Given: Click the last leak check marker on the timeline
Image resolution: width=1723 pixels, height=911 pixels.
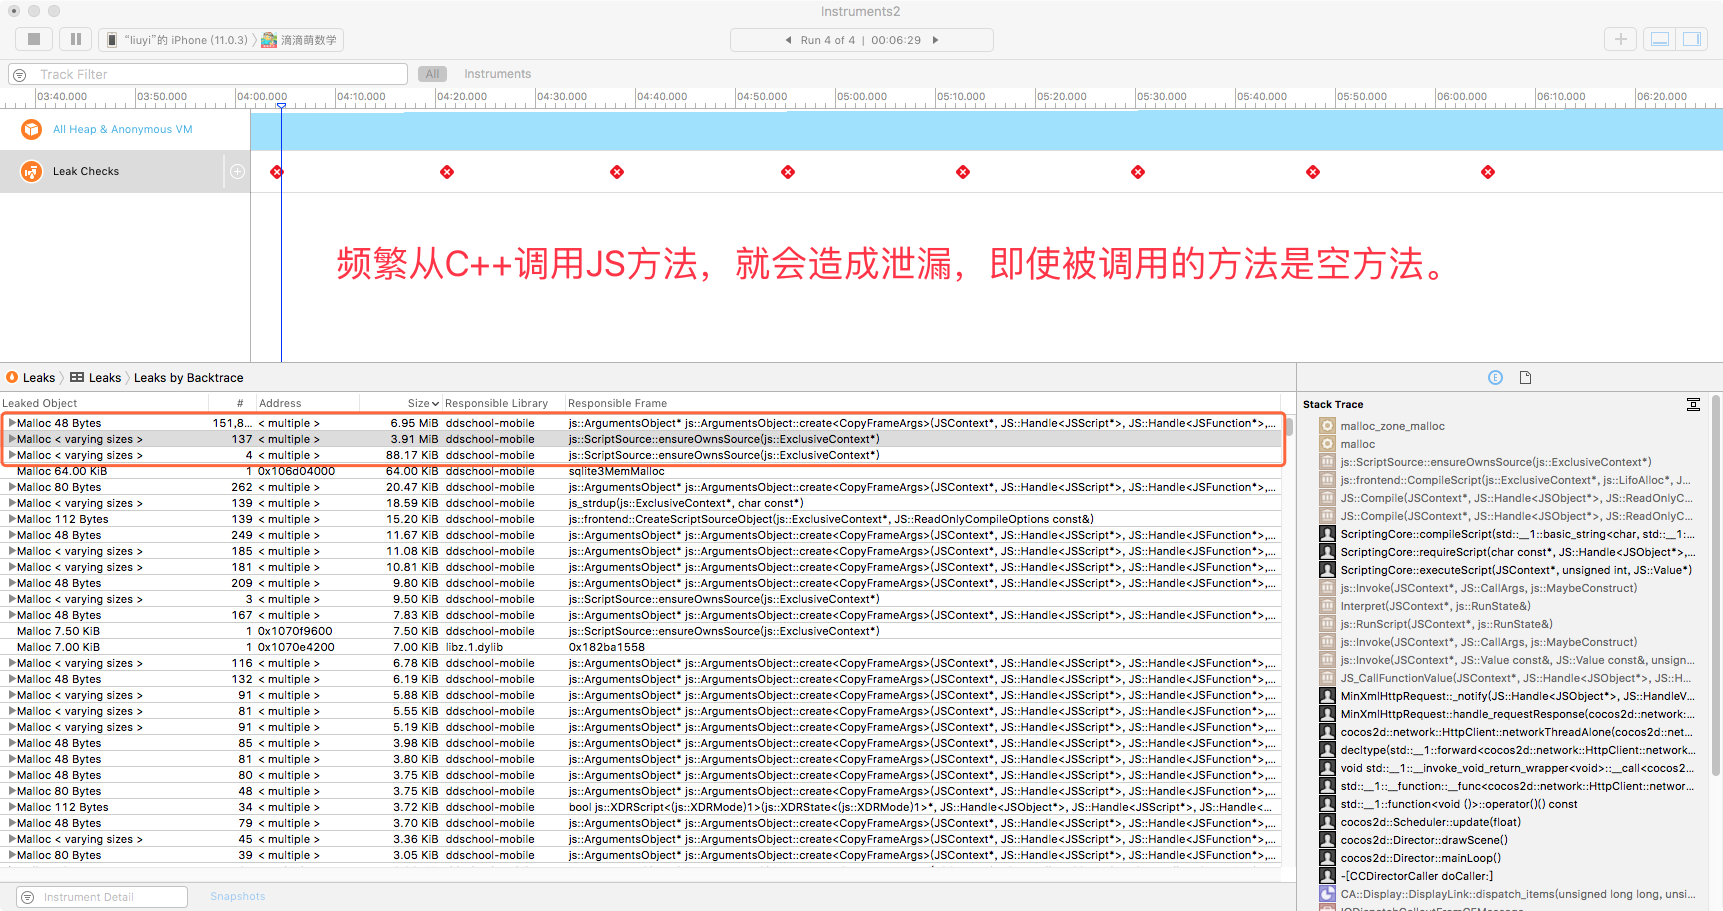Looking at the screenshot, I should click(x=1488, y=172).
